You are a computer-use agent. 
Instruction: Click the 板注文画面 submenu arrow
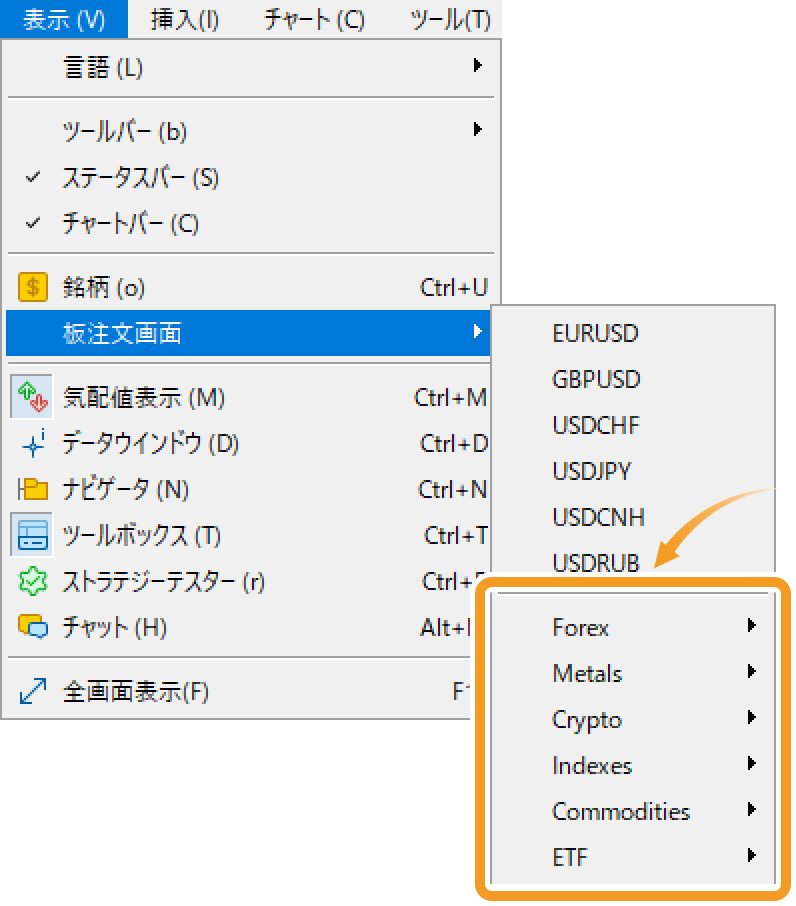477,331
